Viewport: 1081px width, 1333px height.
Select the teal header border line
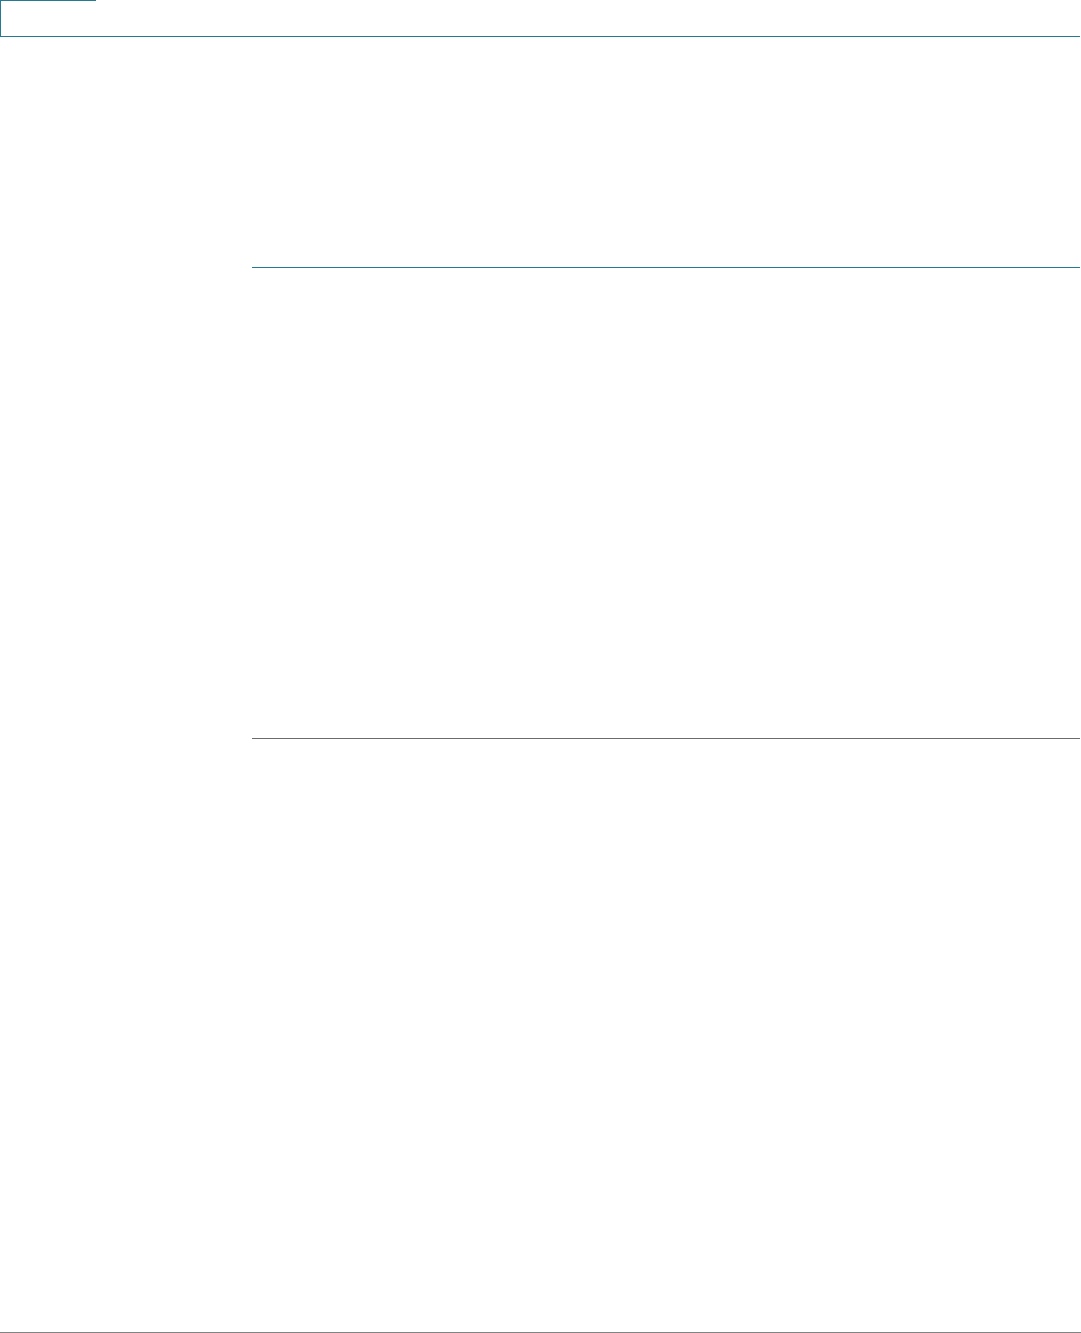[540, 37]
